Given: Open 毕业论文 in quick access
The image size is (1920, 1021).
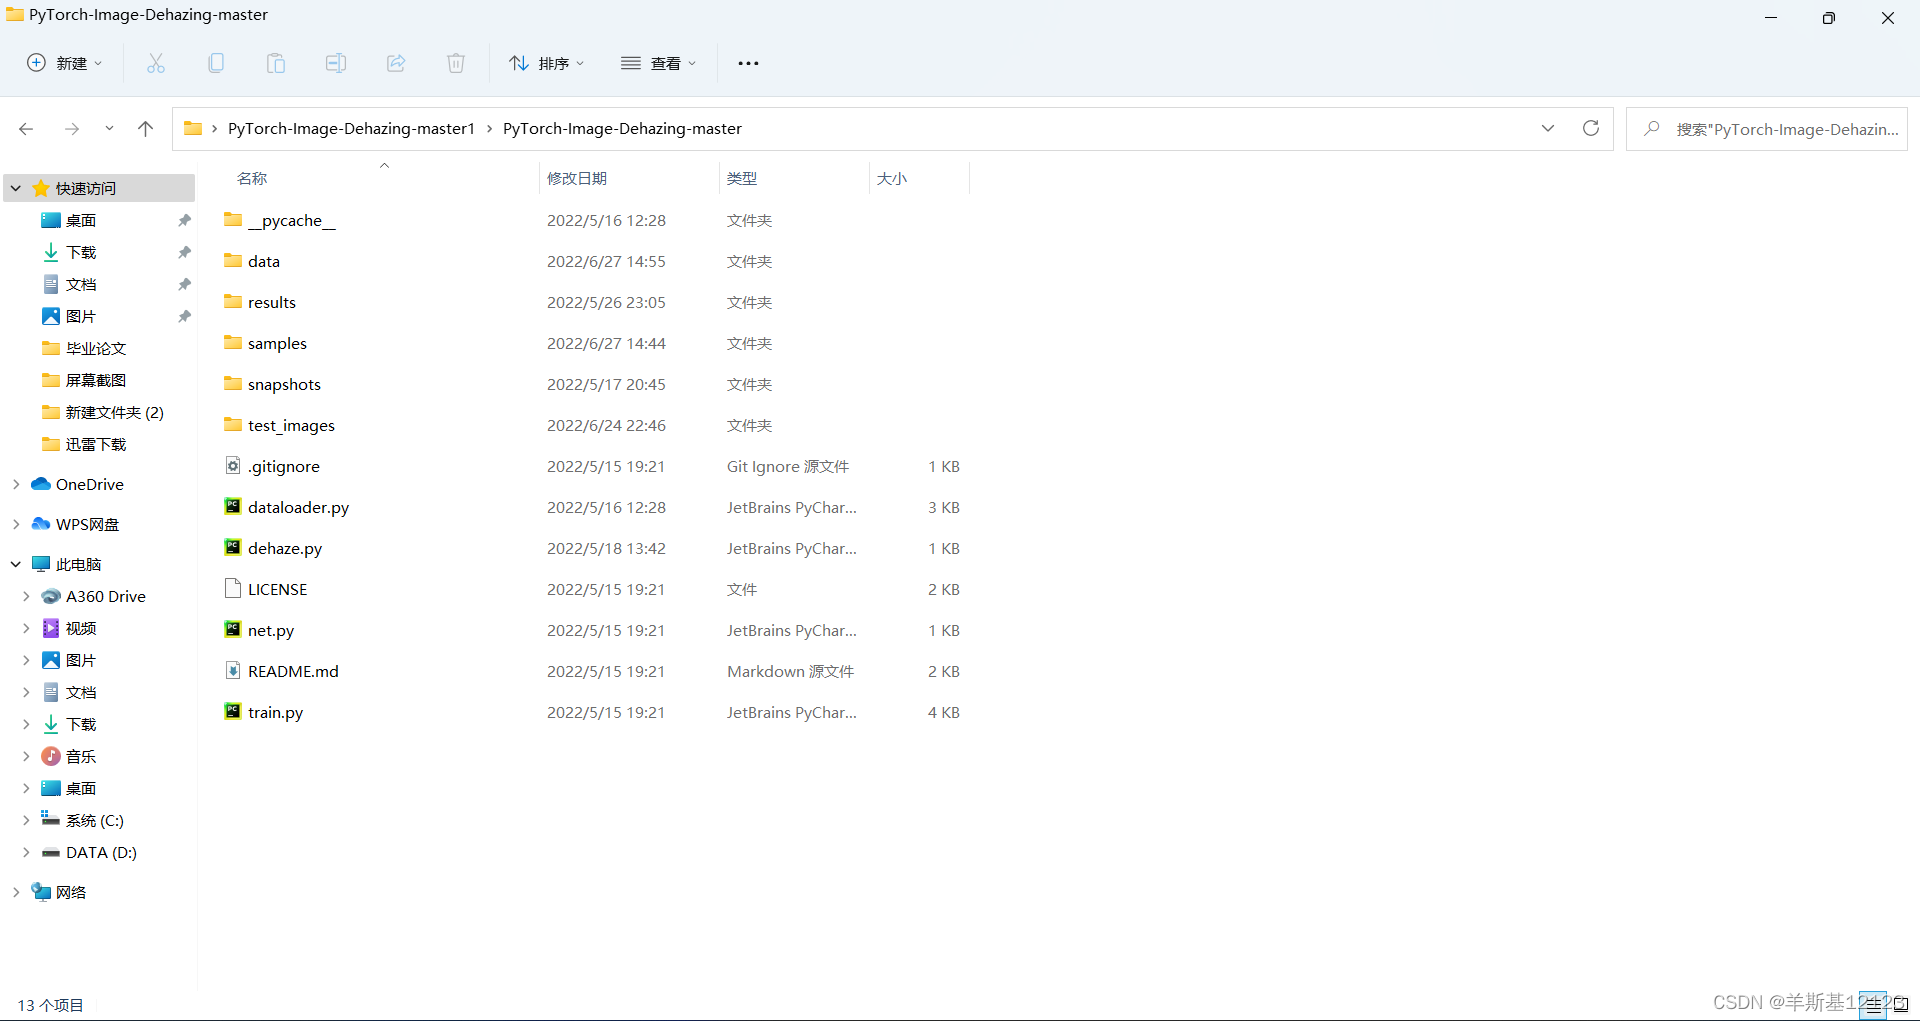Looking at the screenshot, I should point(96,348).
